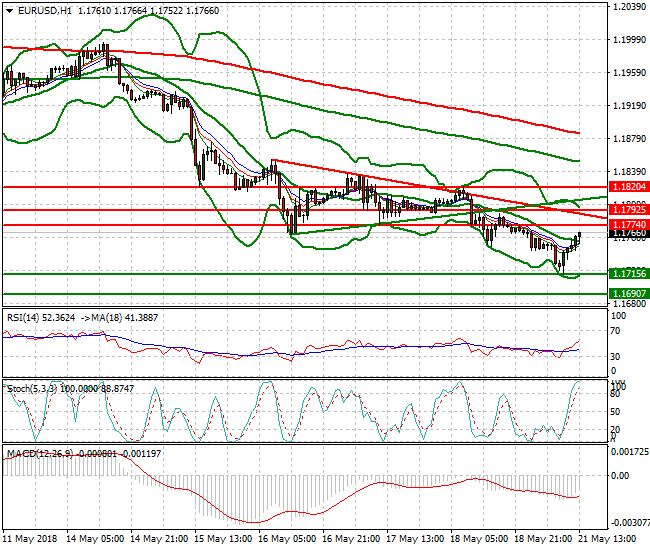Select the 1.18790 price scale value
The image size is (650, 550).
point(630,138)
